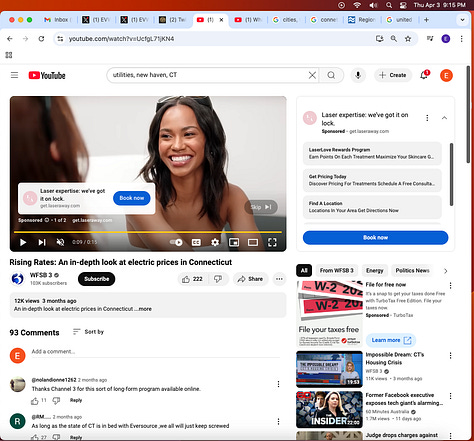Viewport: 474px width, 441px height.
Task: Go back in browser
Action: coord(10,39)
